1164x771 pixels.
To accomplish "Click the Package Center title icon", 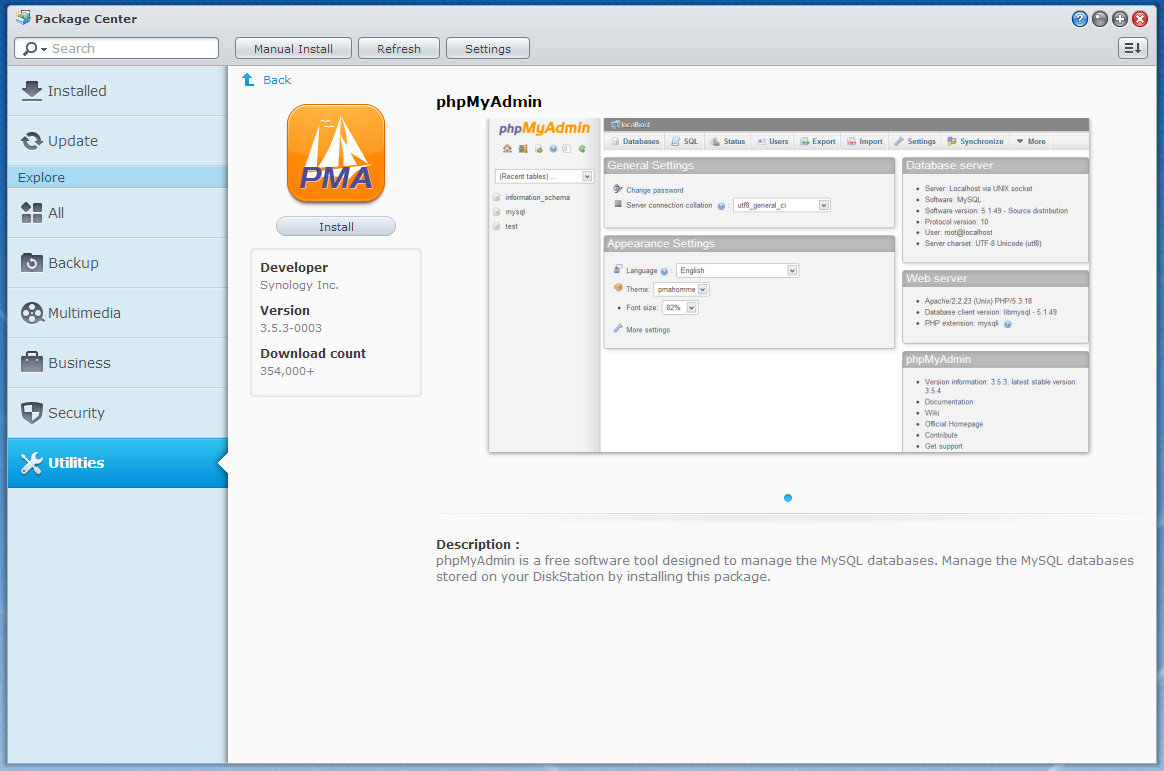I will [x=23, y=18].
